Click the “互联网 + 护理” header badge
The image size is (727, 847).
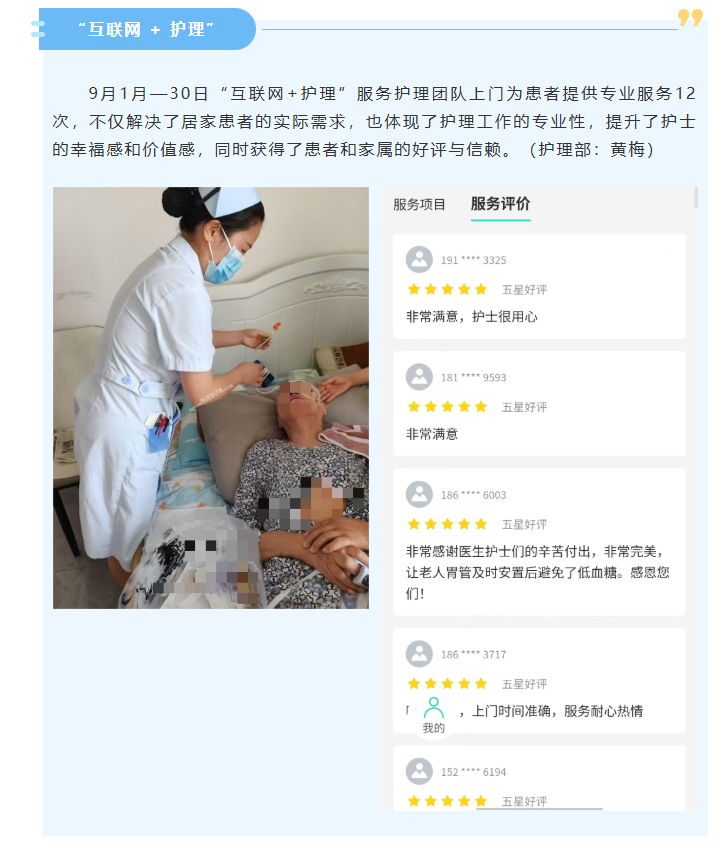147,29
